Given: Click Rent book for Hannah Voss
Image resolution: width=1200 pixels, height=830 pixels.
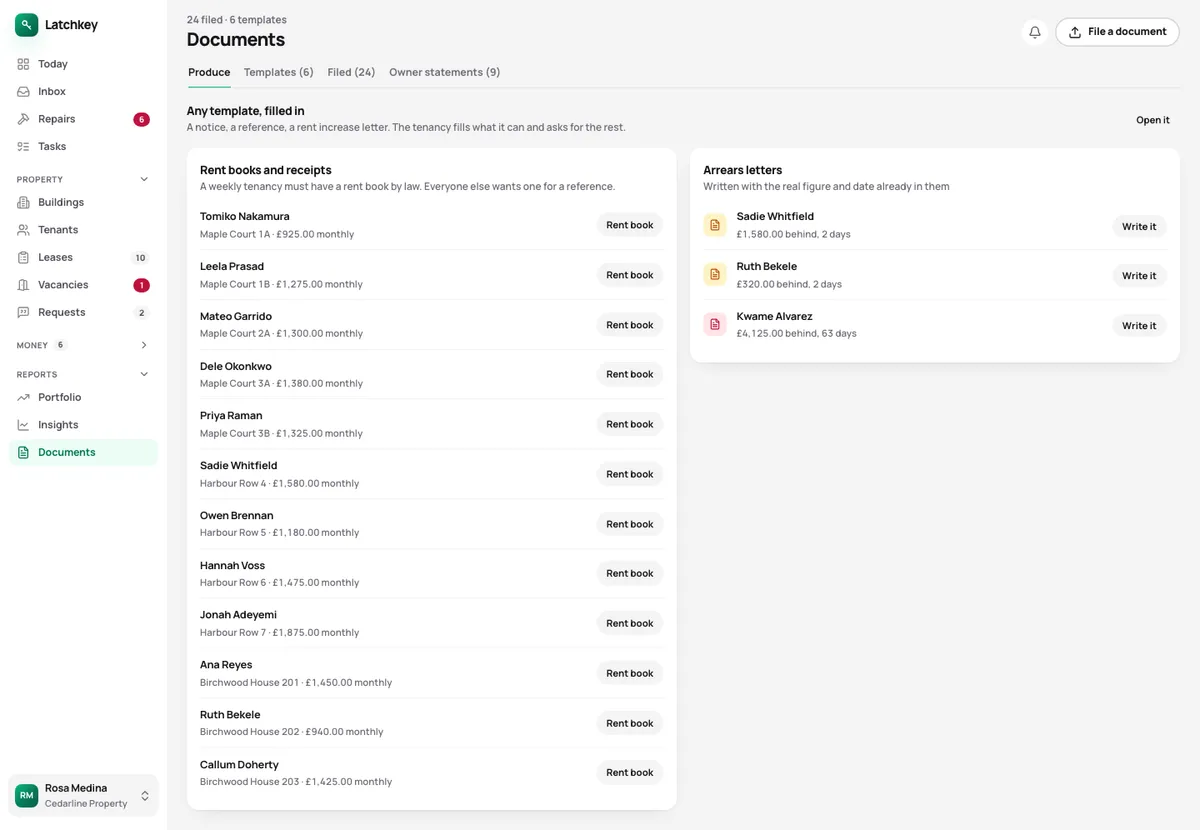Looking at the screenshot, I should point(630,574).
